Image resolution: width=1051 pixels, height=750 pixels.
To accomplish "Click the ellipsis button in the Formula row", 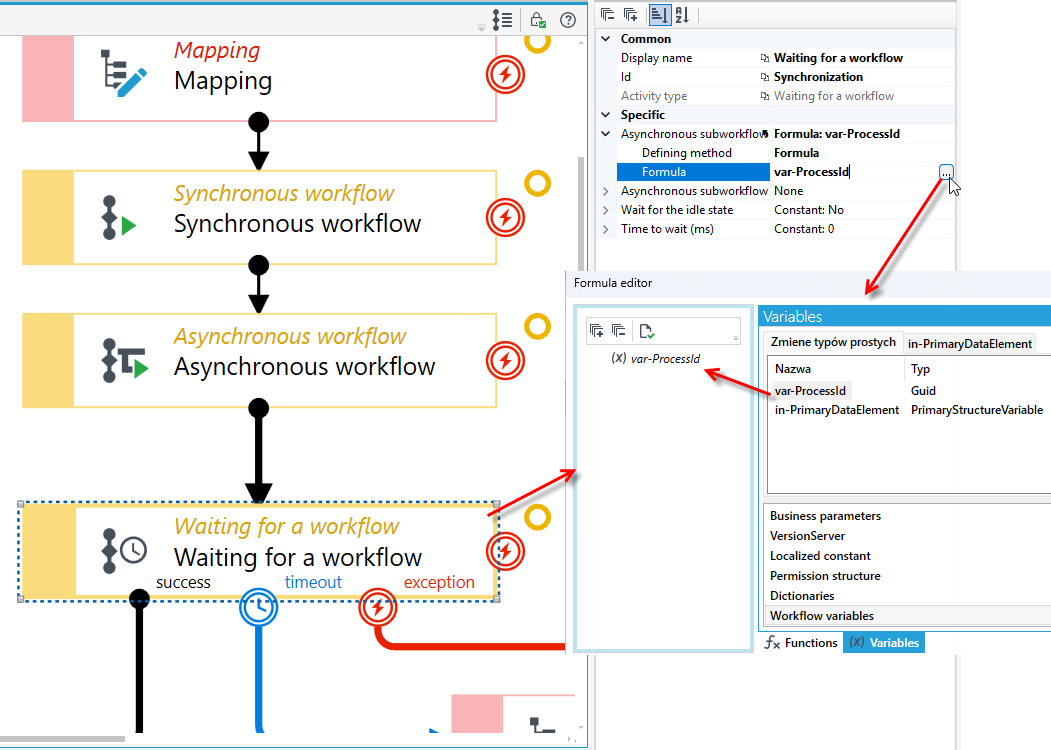I will tap(946, 172).
